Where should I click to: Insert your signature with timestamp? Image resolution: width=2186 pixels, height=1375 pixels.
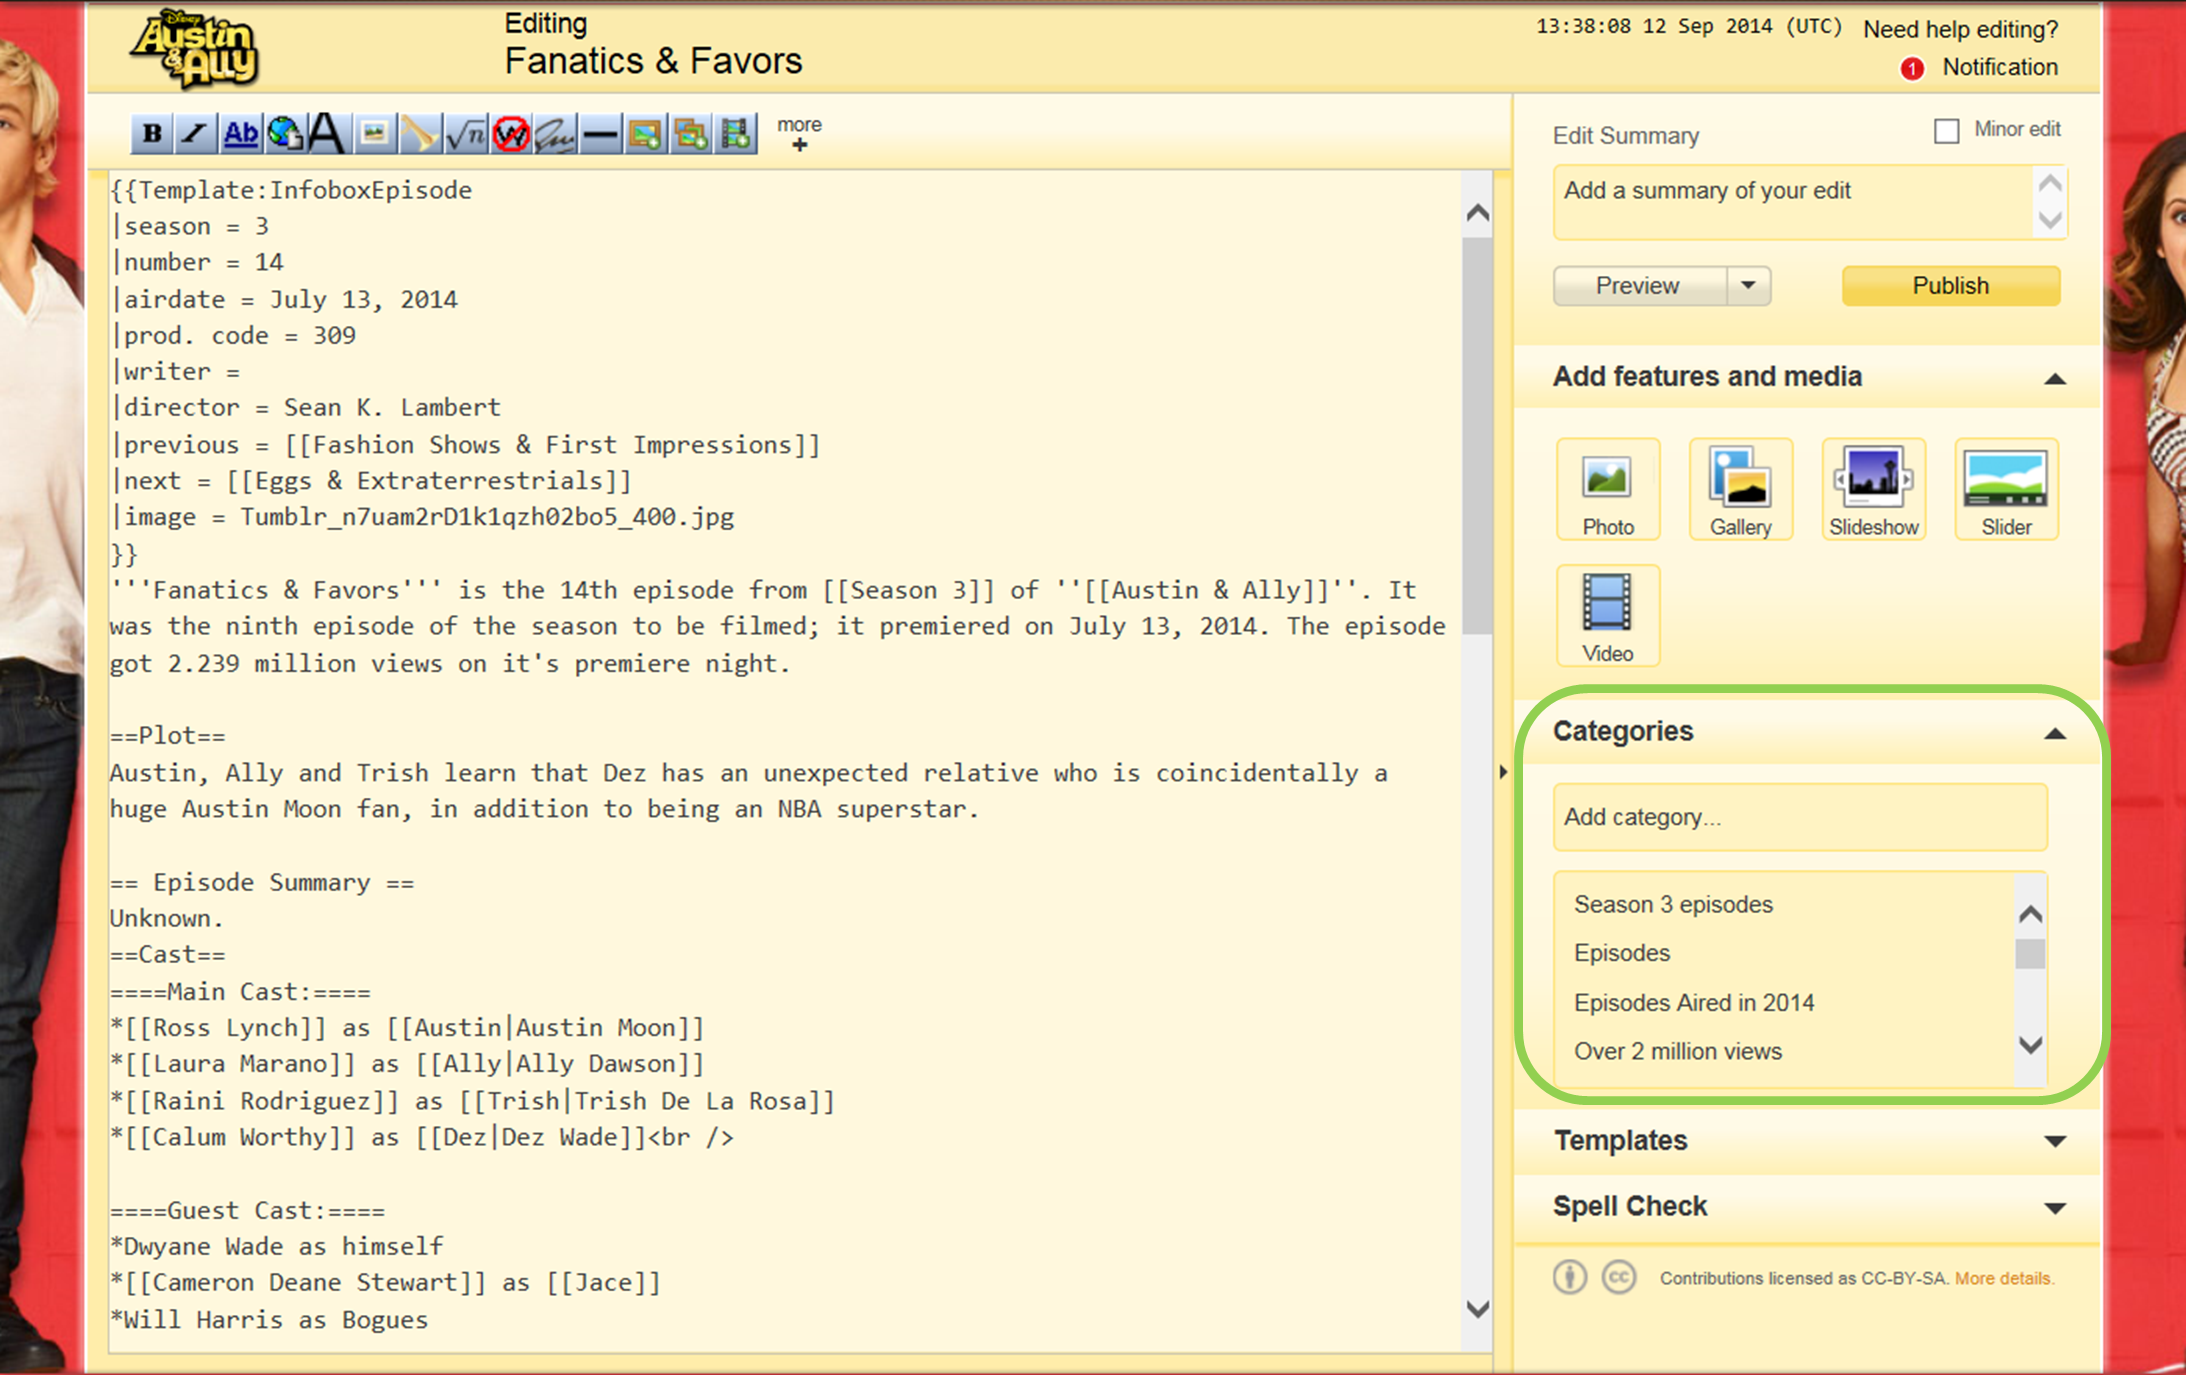(x=555, y=133)
